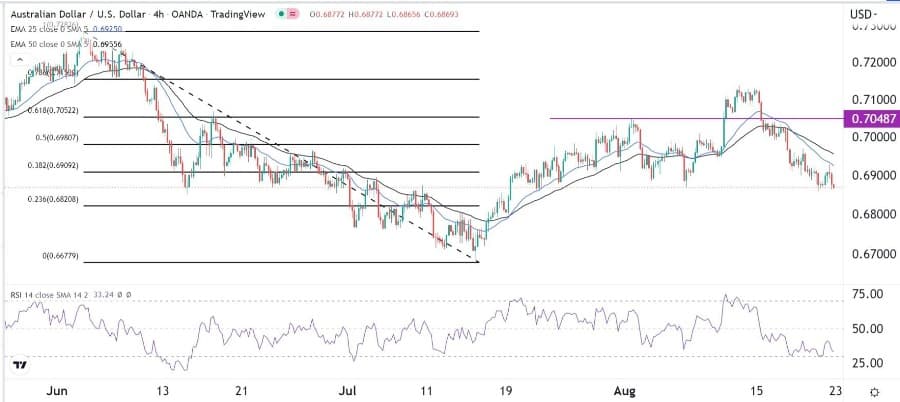Click the pink data-mode indicator icon
The width and height of the screenshot is (900, 402).
[x=293, y=12]
